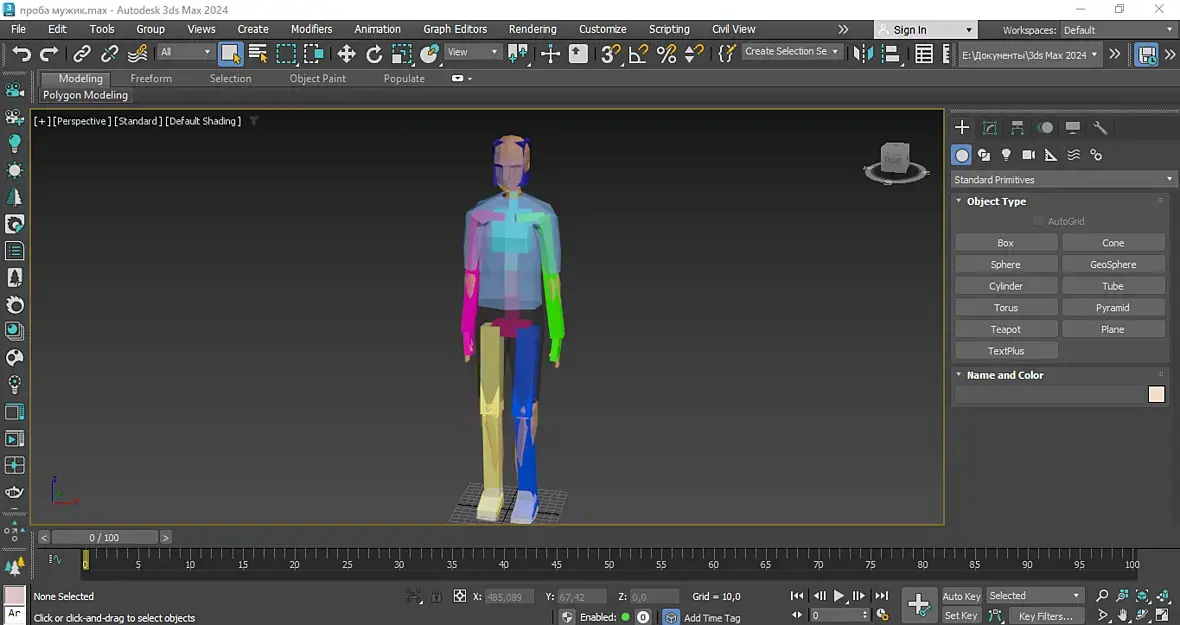This screenshot has width=1180, height=625.
Task: Open the Modifiers menu
Action: tap(311, 29)
